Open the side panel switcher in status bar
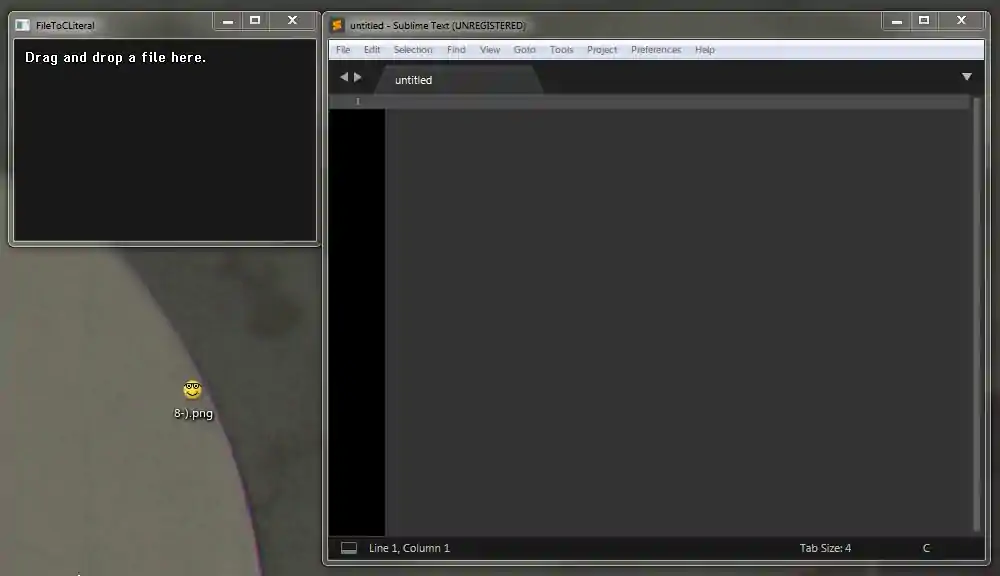Screen dimensions: 1000x576 tap(349, 548)
